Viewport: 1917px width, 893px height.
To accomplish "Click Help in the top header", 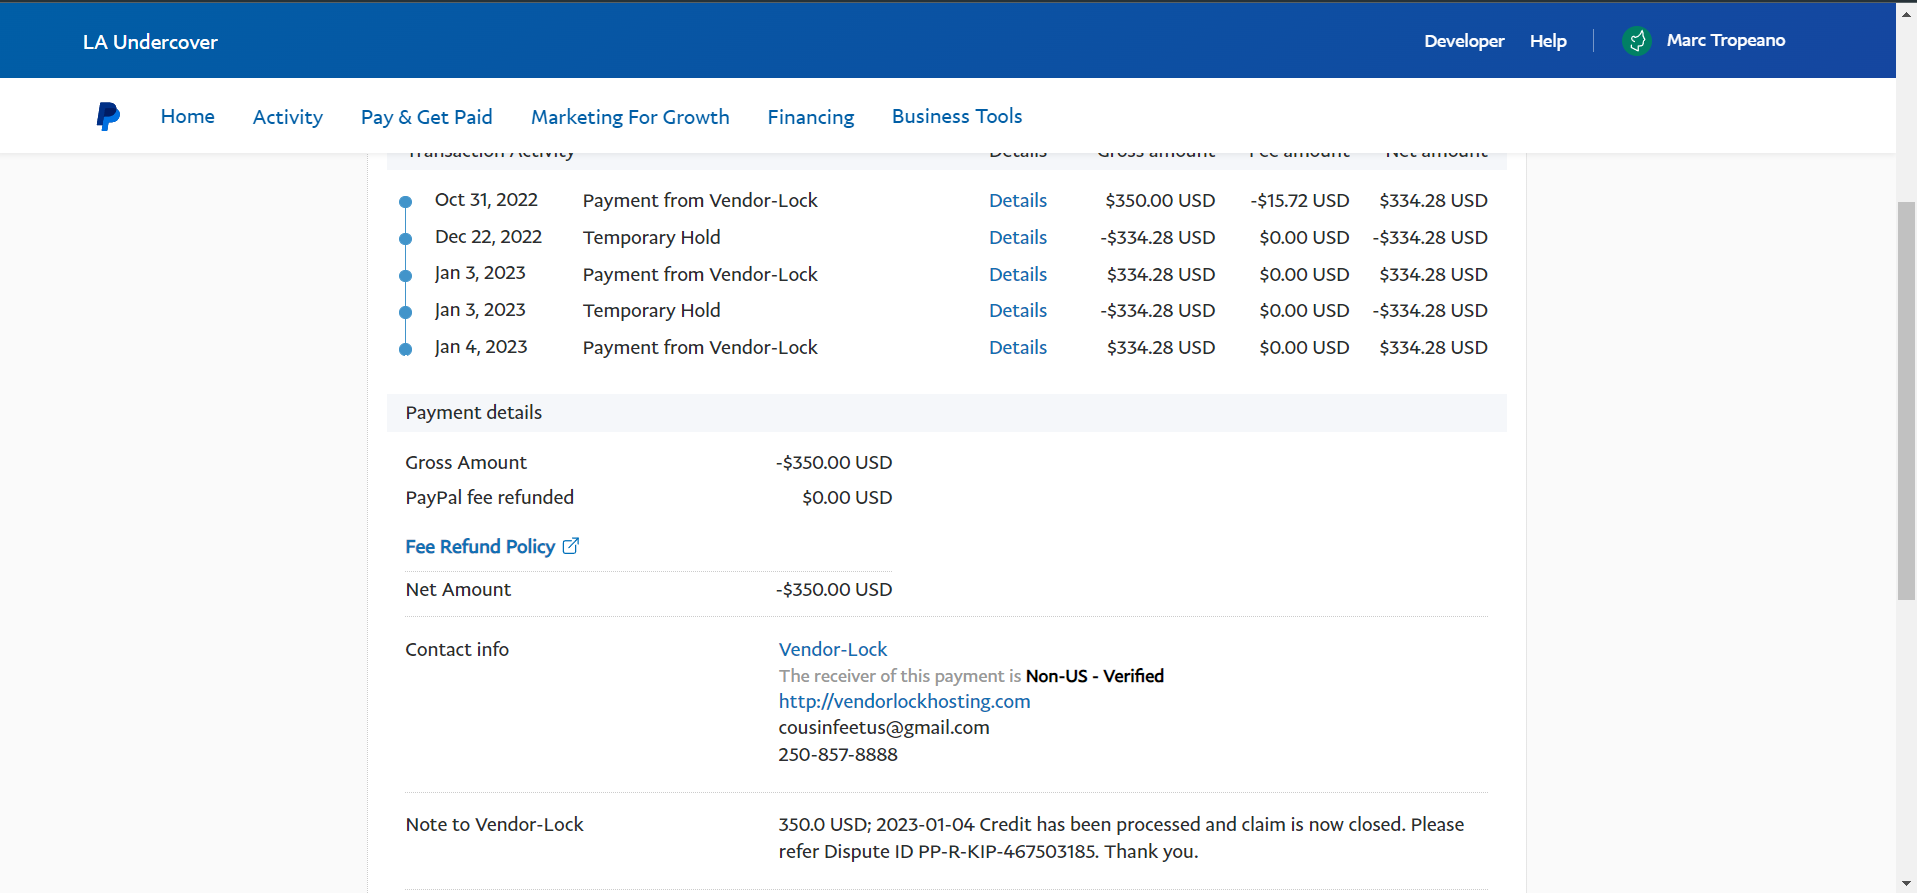I will 1548,41.
